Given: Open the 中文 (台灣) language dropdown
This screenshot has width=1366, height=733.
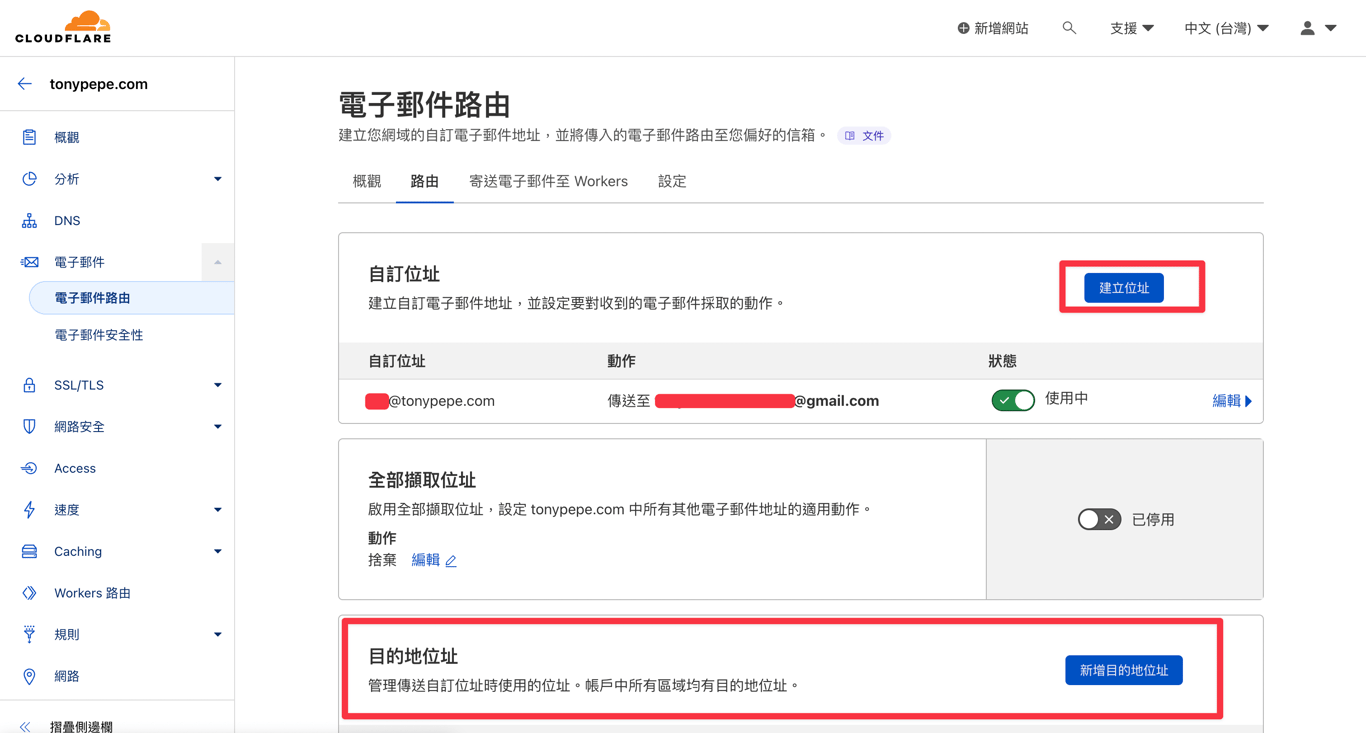Looking at the screenshot, I should pyautogui.click(x=1226, y=28).
